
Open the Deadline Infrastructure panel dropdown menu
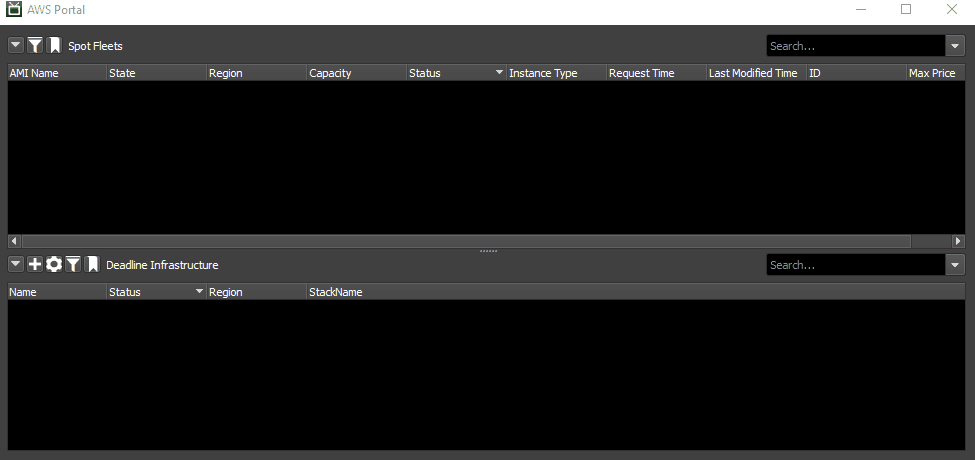pyautogui.click(x=16, y=264)
